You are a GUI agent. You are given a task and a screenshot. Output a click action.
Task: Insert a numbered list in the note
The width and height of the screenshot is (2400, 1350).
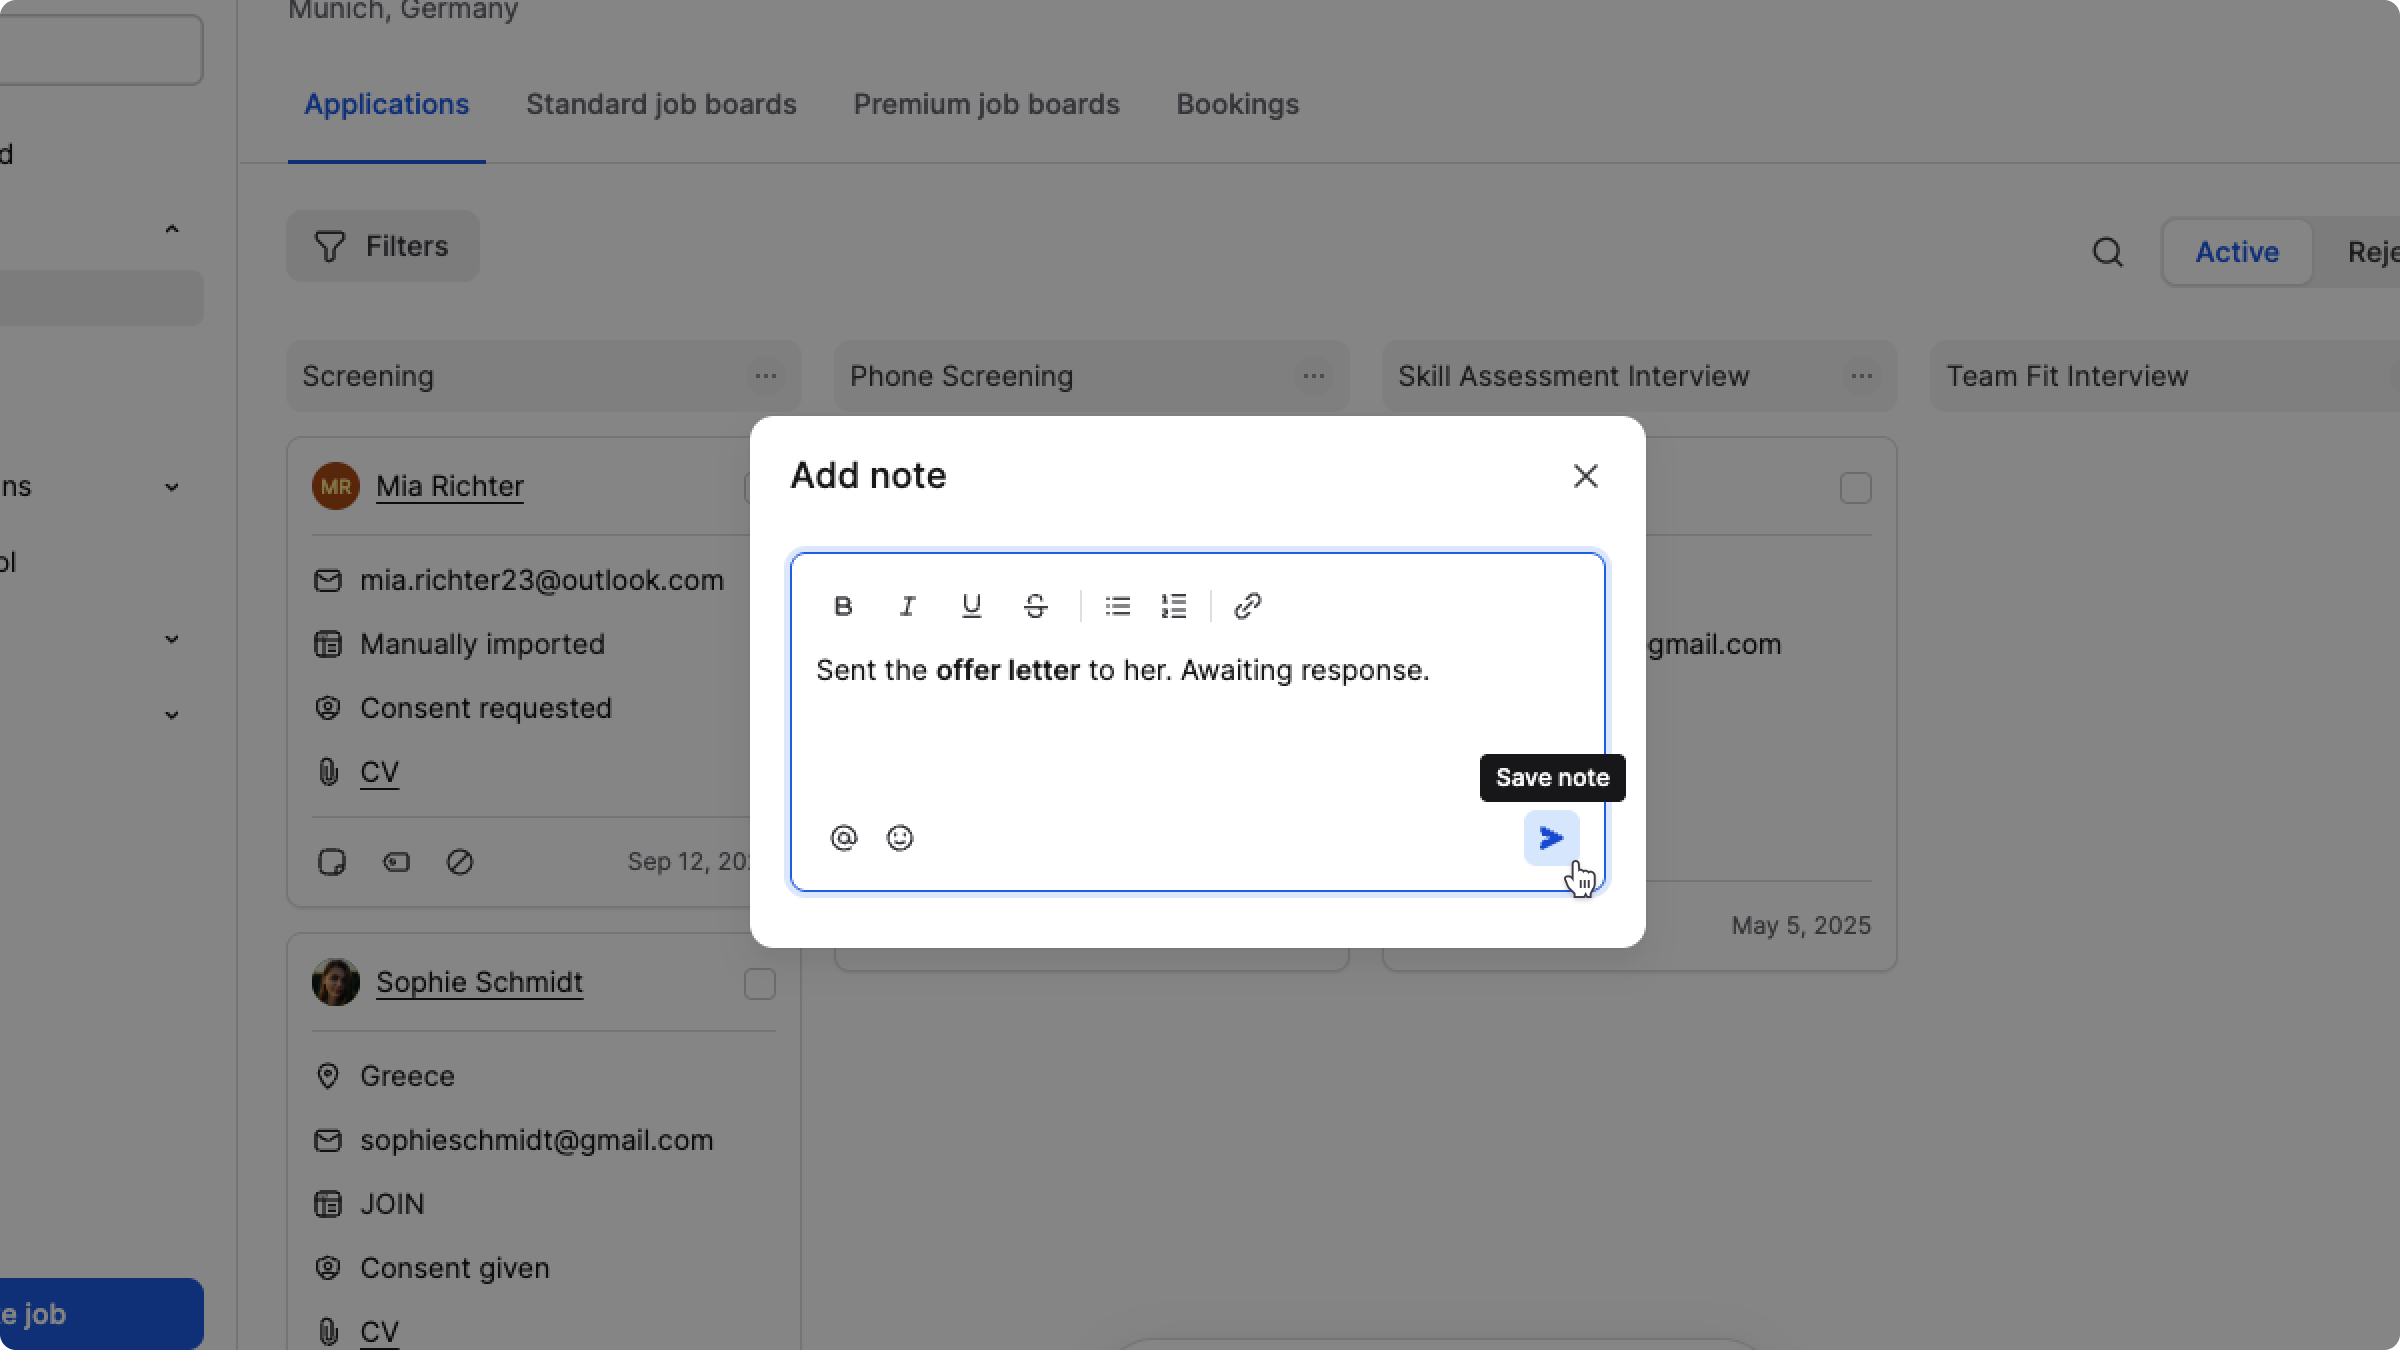[x=1174, y=606]
